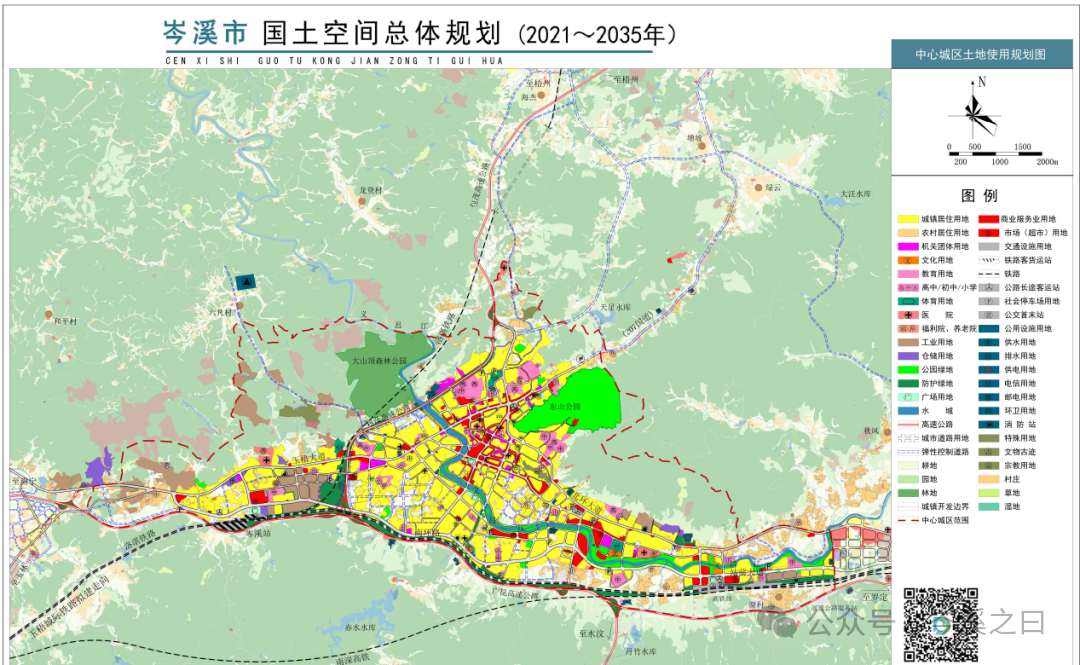This screenshot has width=1080, height=665.
Task: Click the 图例 legend heading
Action: coord(979,196)
